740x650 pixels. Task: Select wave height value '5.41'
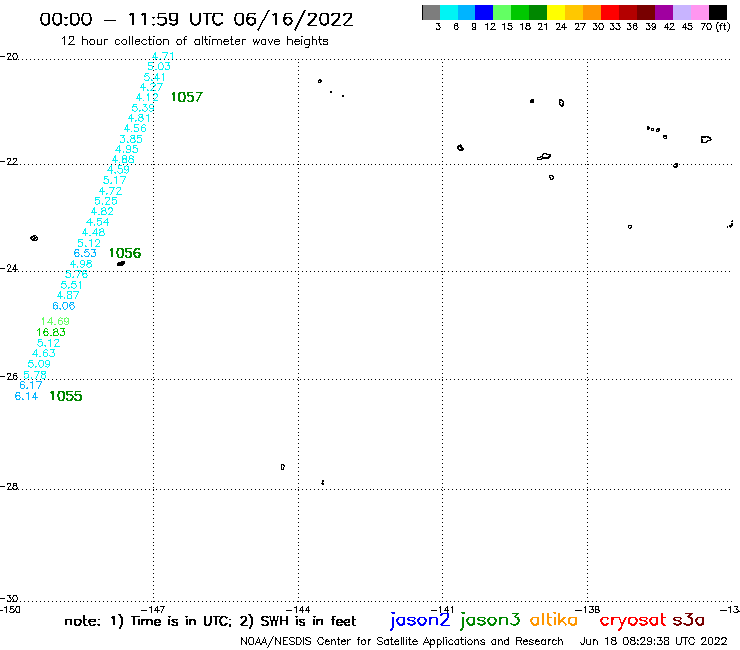tap(155, 77)
